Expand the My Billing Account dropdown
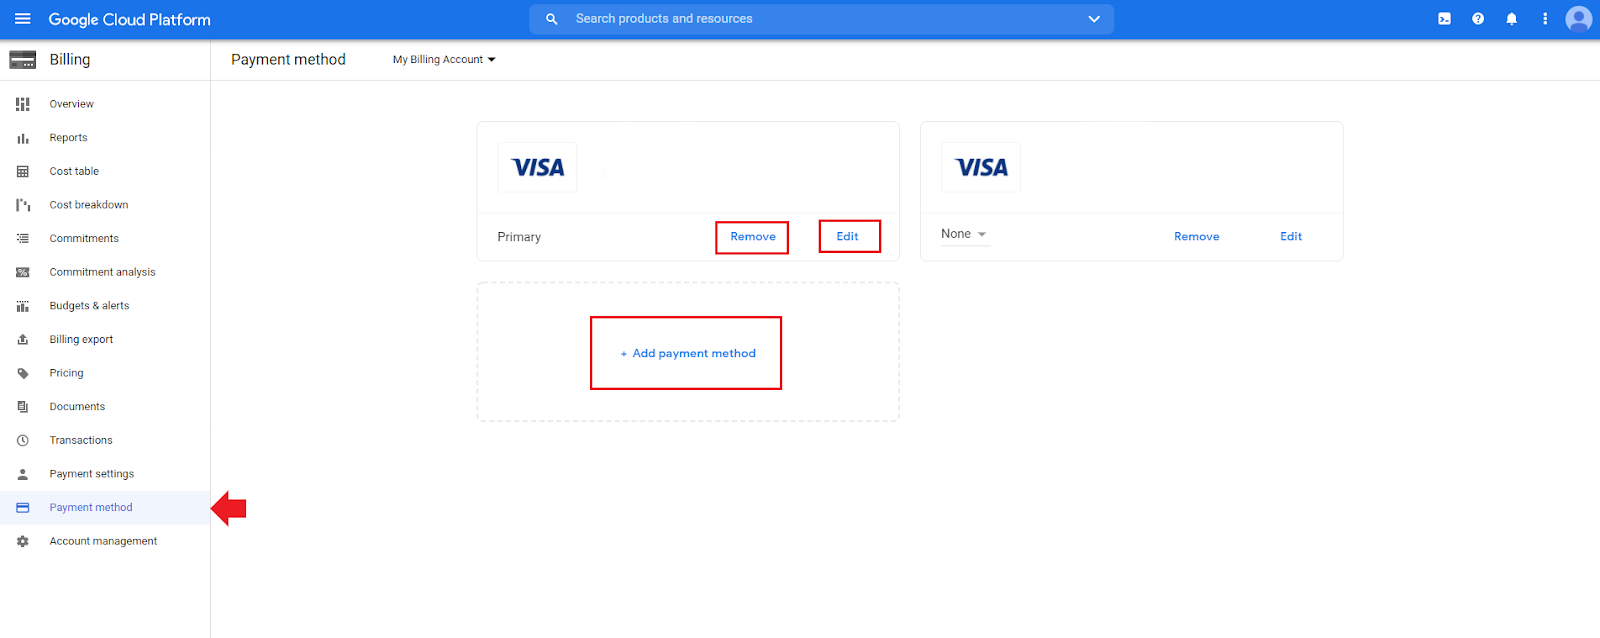The width and height of the screenshot is (1600, 638). (444, 60)
